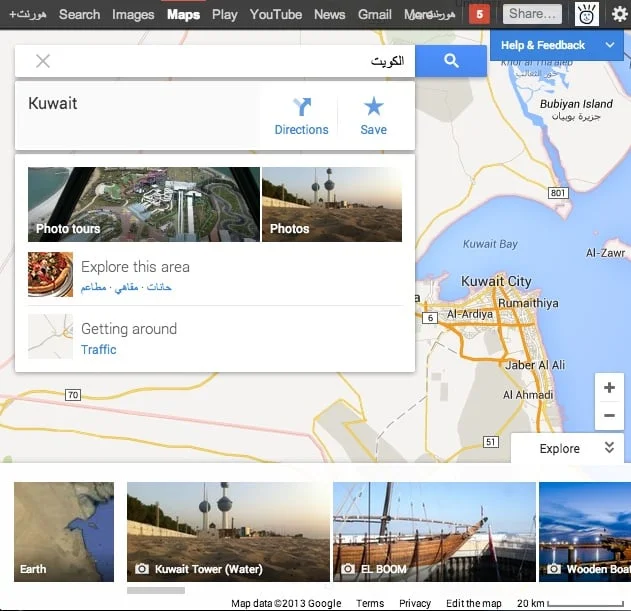Image resolution: width=631 pixels, height=611 pixels.
Task: Click the Share button
Action: (x=532, y=14)
